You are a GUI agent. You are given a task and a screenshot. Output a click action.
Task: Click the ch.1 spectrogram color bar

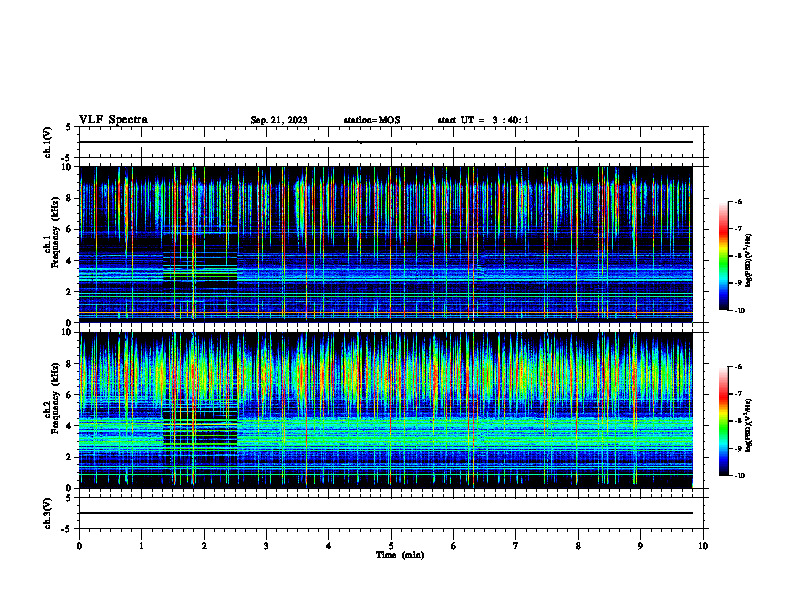coord(724,256)
